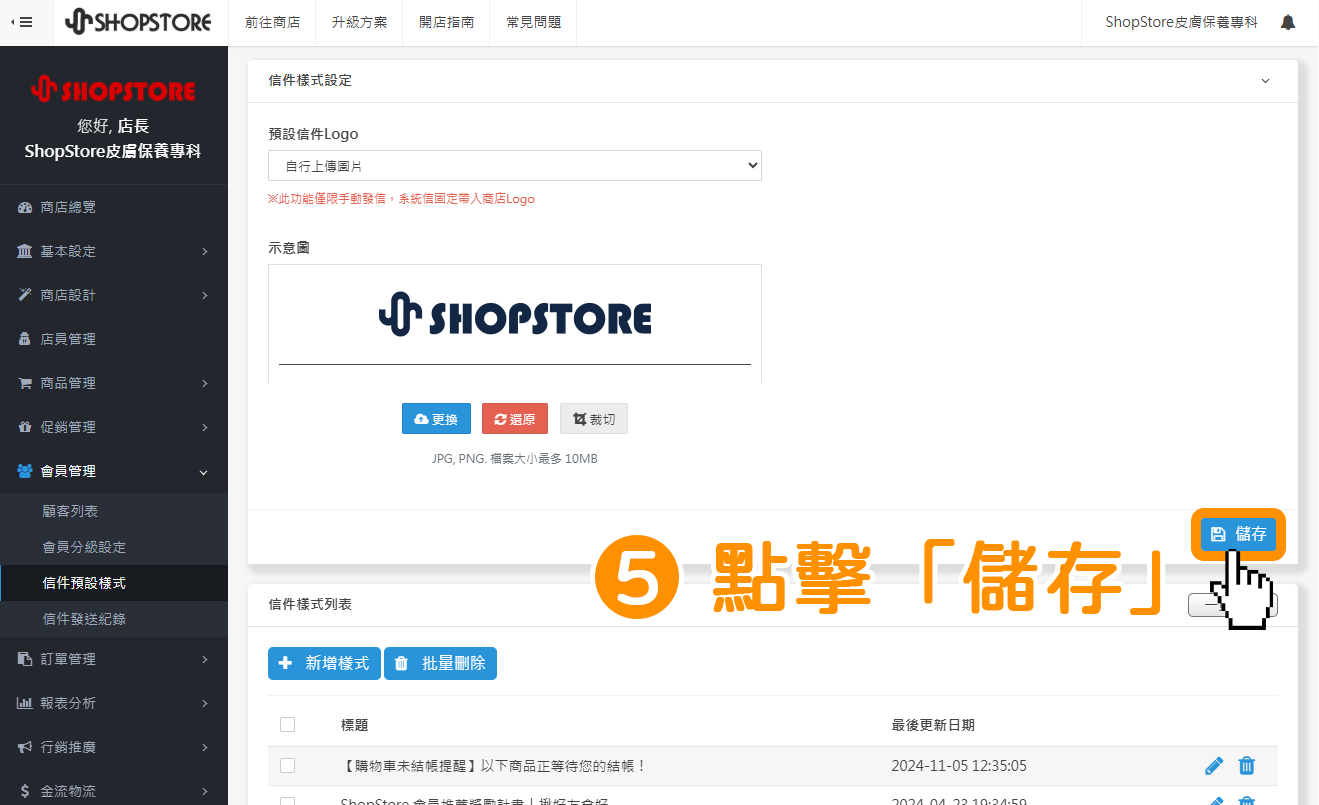The width and height of the screenshot is (1319, 805).
Task: Select all templates with header checkbox
Action: (288, 725)
